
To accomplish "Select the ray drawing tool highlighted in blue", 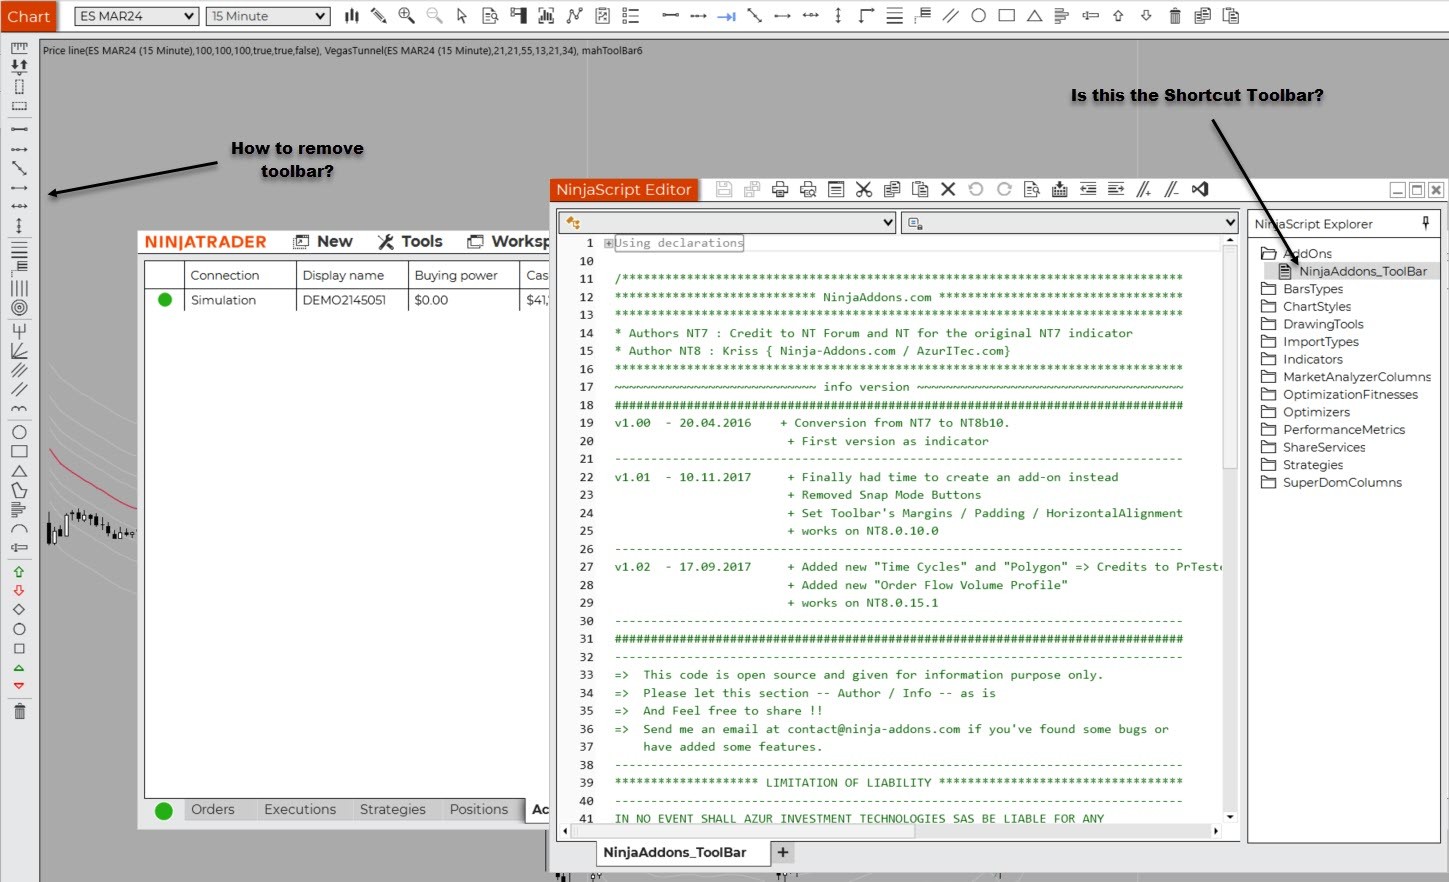I will [727, 16].
